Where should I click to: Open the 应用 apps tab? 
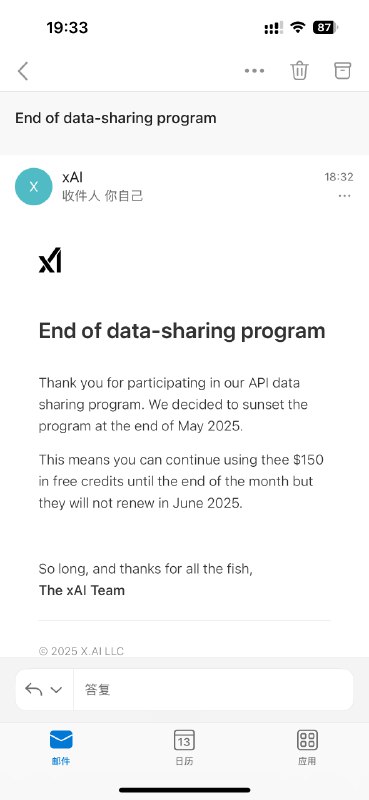(307, 747)
